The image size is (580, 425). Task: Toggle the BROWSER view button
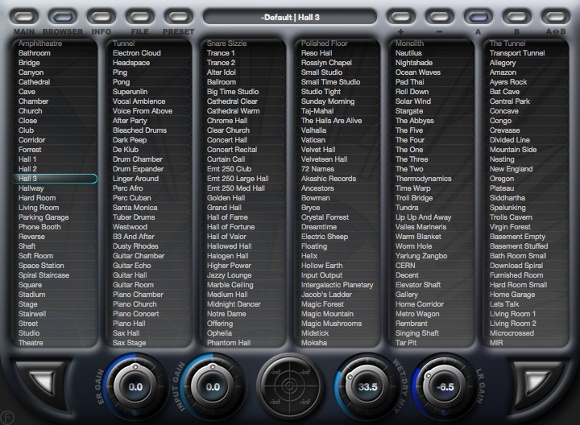pos(63,17)
